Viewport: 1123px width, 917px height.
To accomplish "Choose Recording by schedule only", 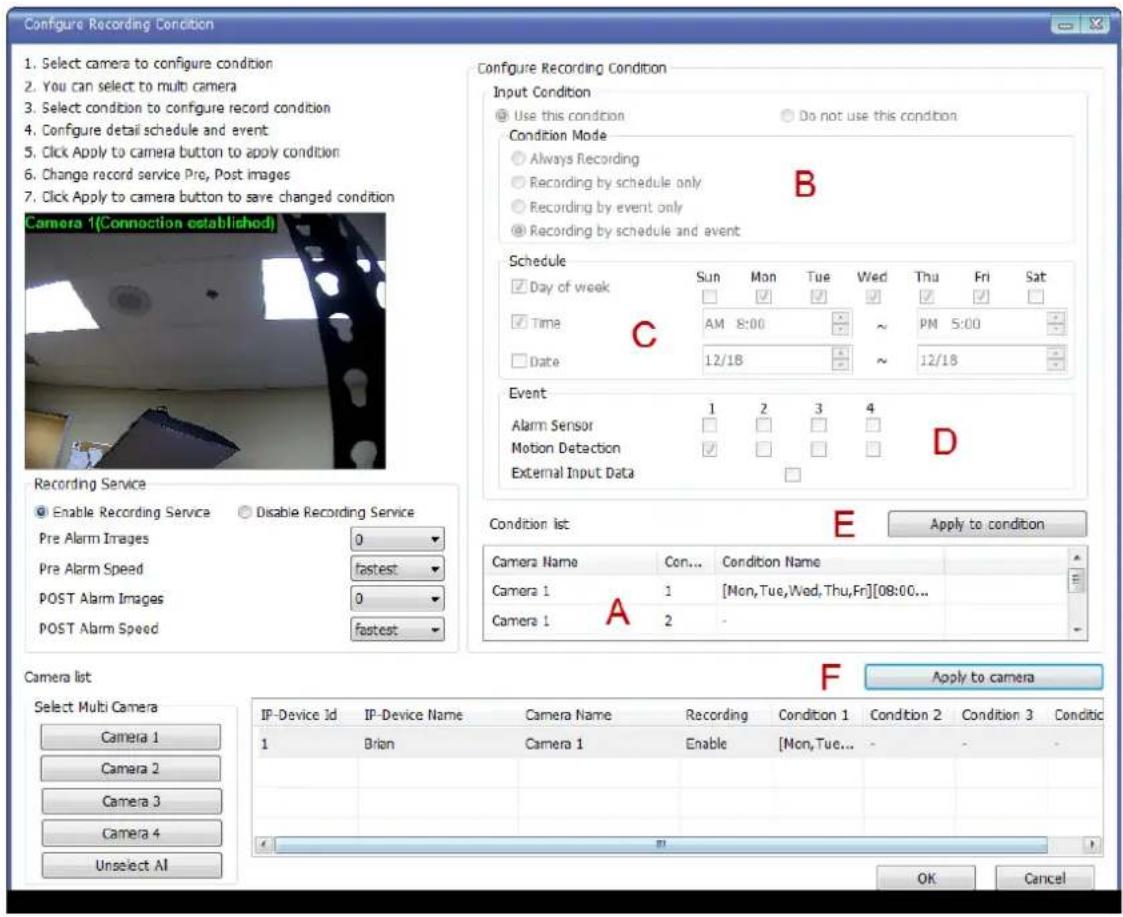I will (517, 183).
